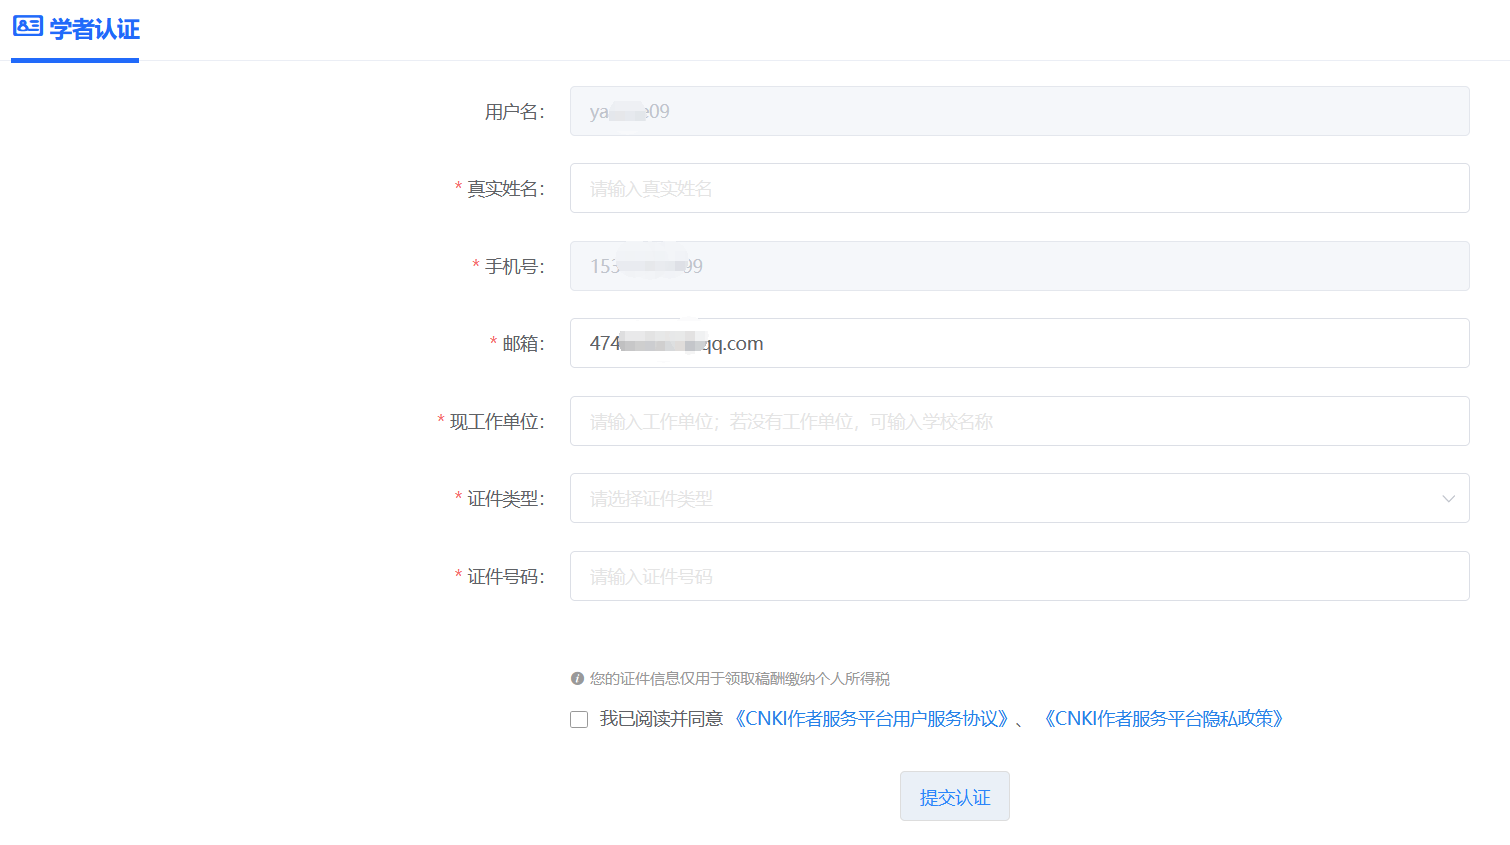Click the ID card icon beside 学者认证
Image resolution: width=1510 pixels, height=845 pixels.
click(28, 27)
